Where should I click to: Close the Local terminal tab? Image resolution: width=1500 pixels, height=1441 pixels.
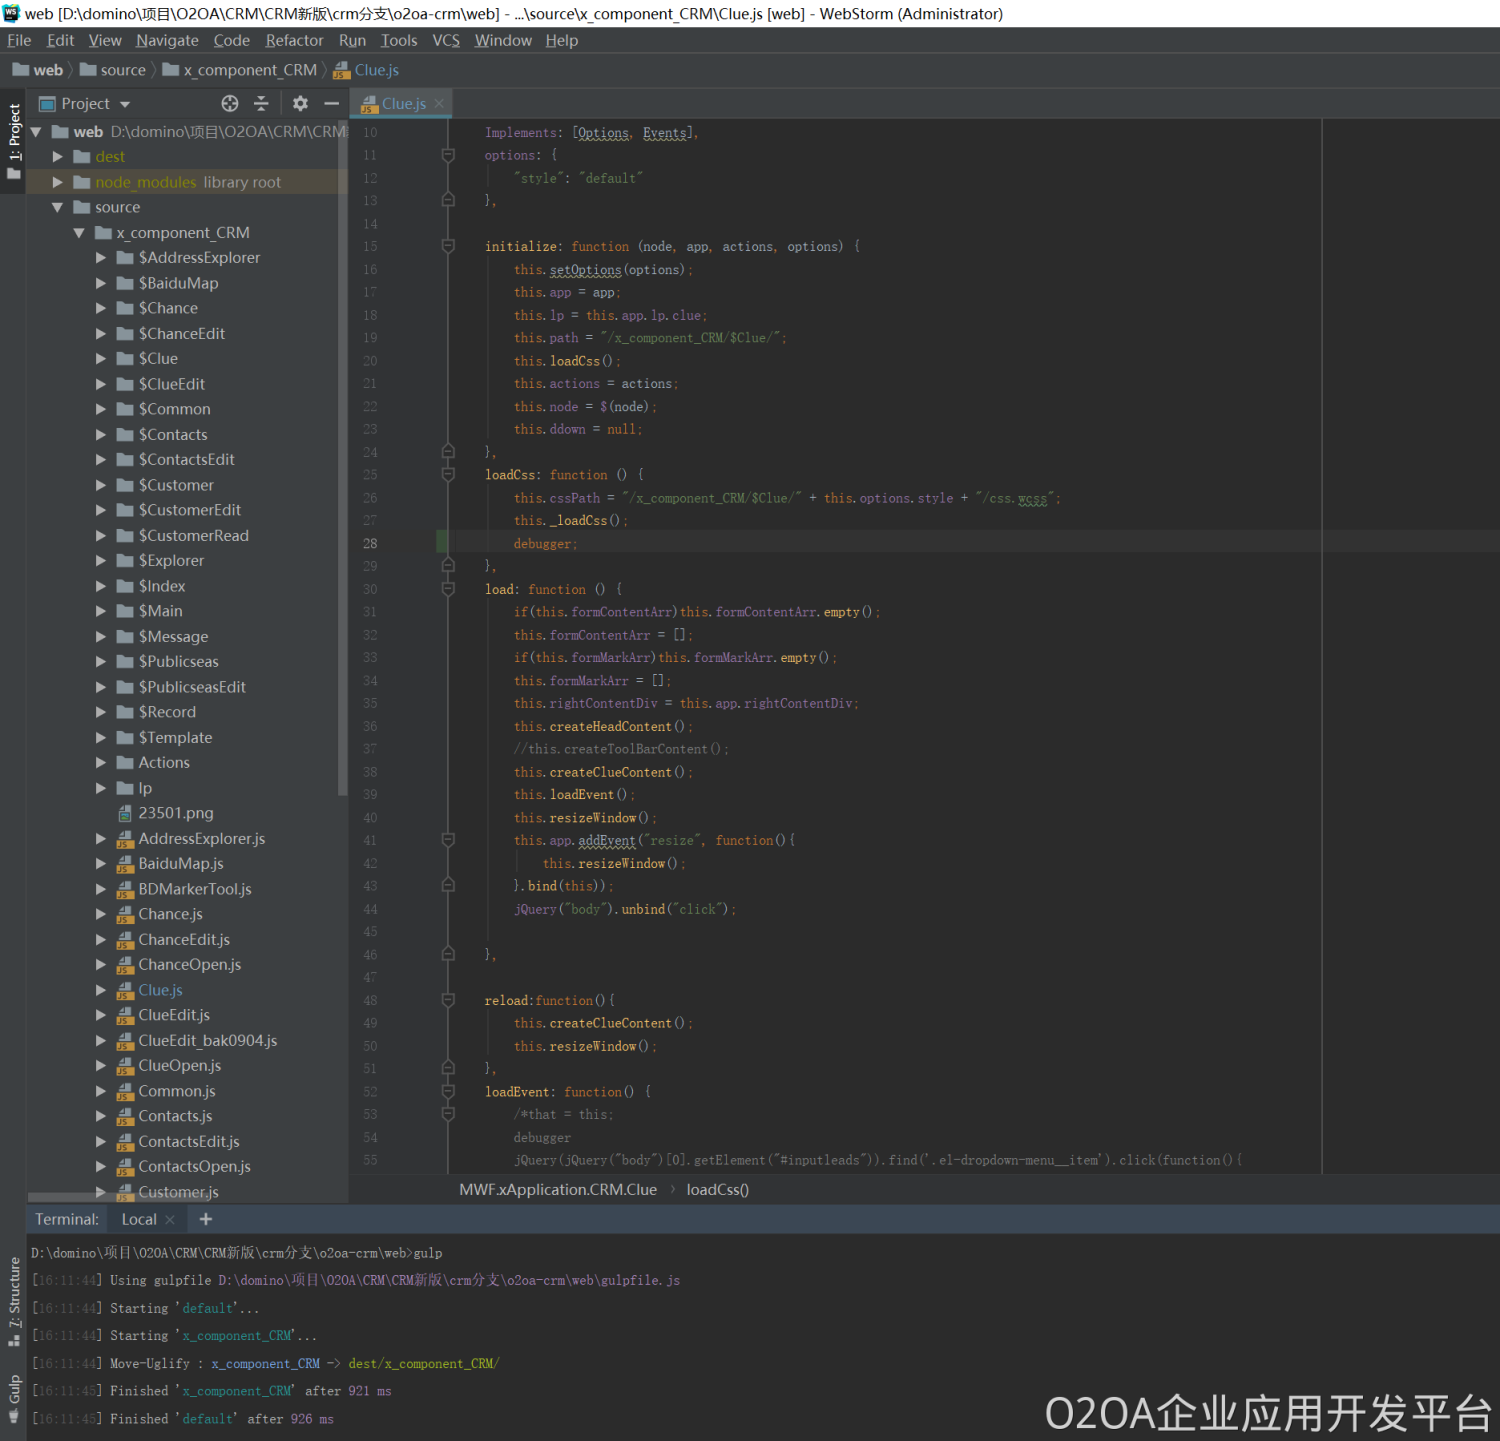170,1219
